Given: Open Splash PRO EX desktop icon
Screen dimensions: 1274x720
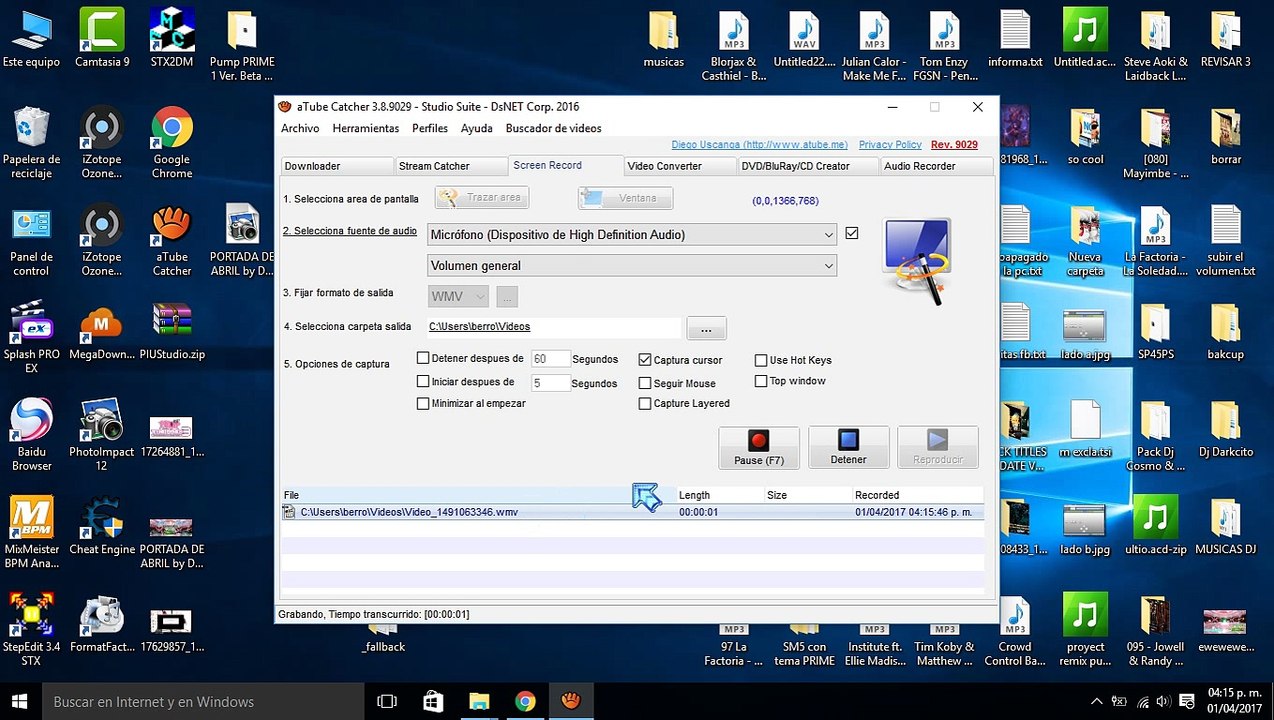Looking at the screenshot, I should (32, 337).
